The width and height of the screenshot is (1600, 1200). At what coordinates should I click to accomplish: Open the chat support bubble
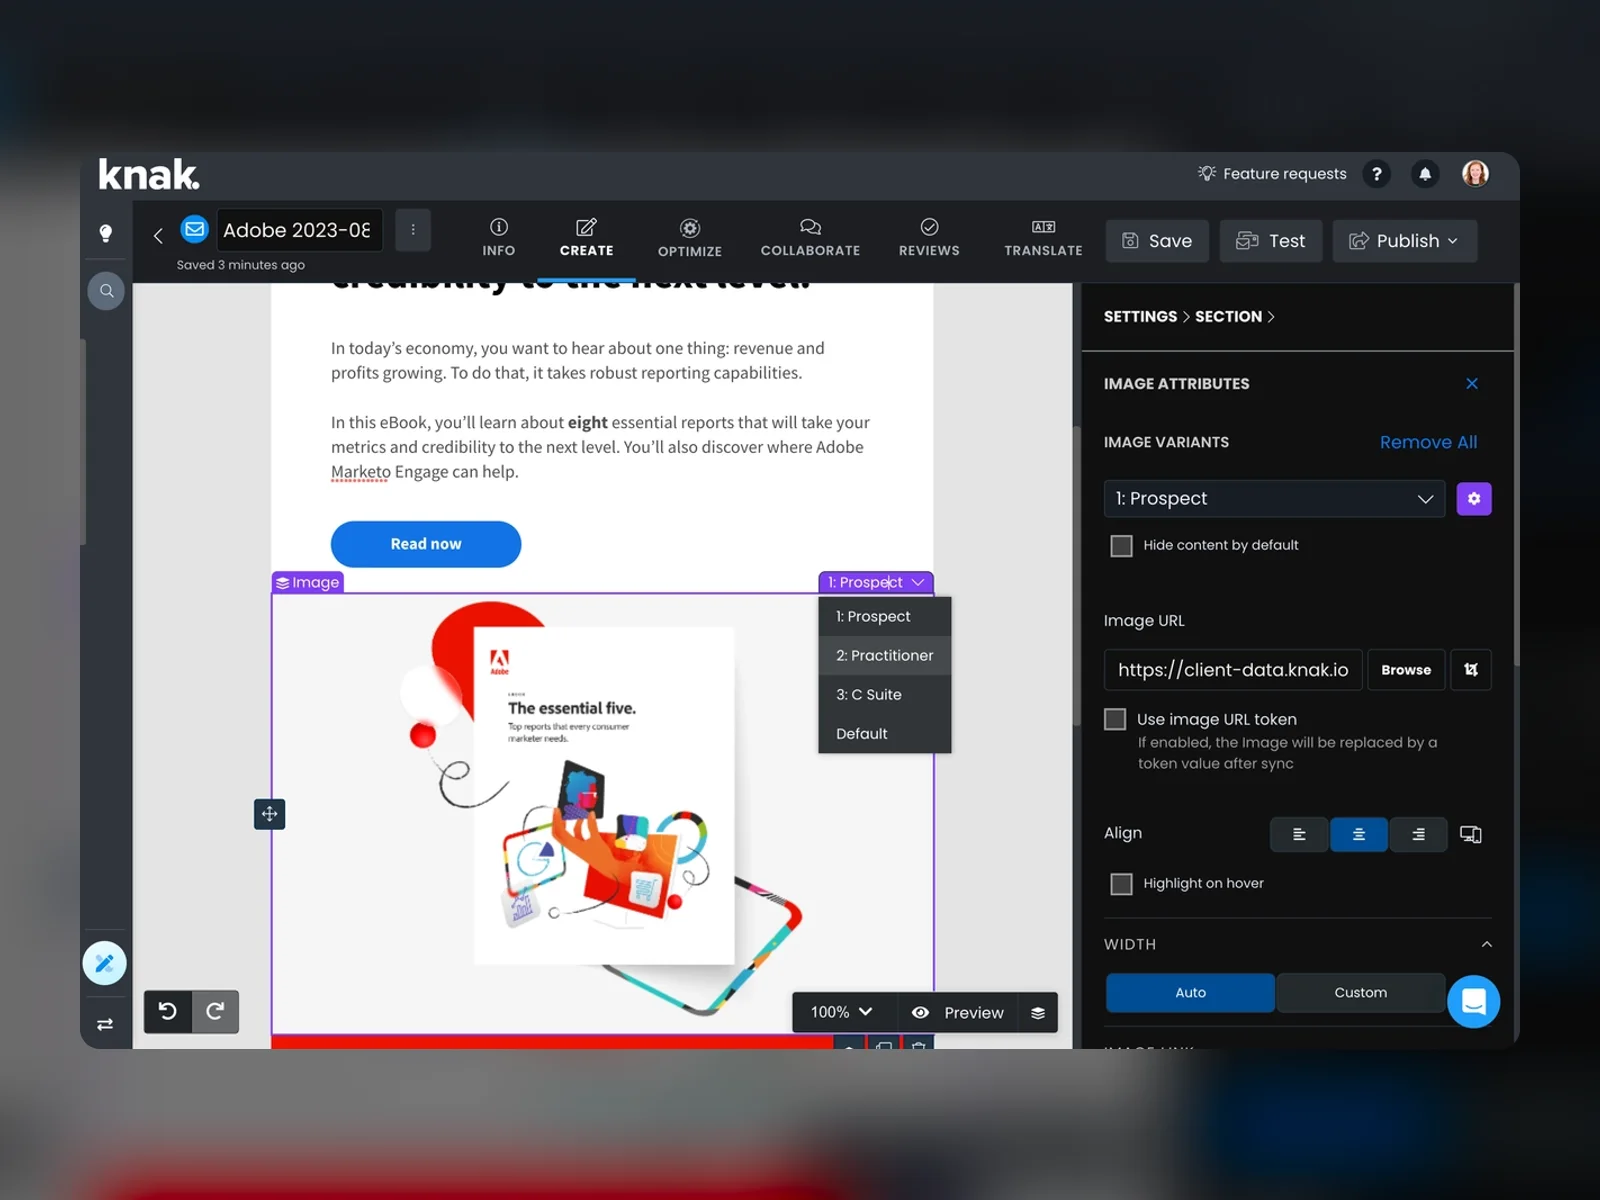pyautogui.click(x=1474, y=1001)
